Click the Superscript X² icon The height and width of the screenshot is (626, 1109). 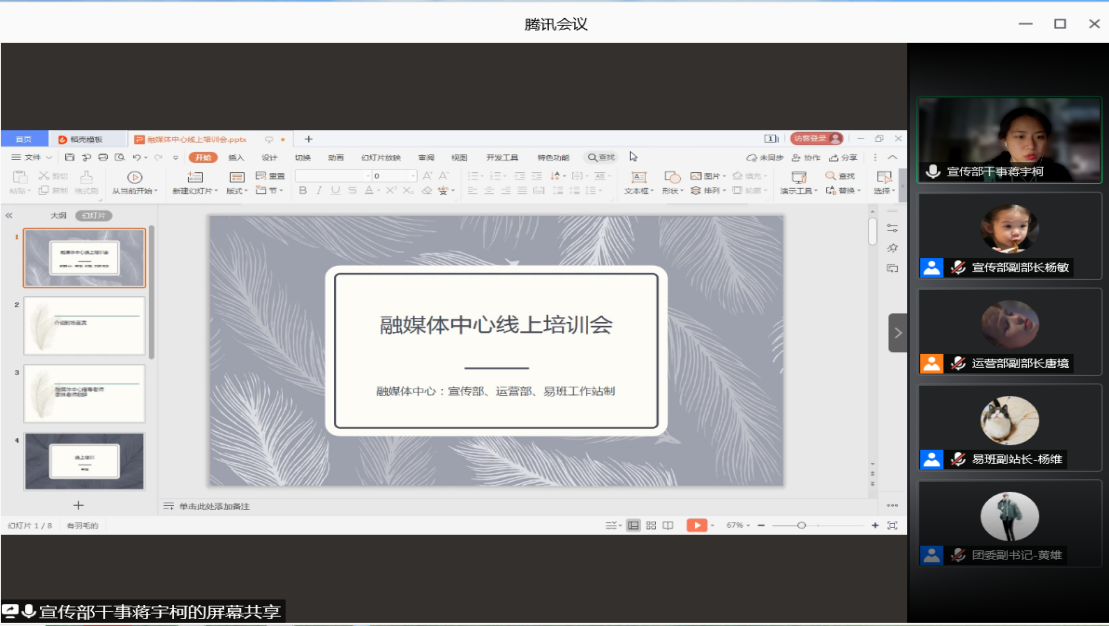click(391, 190)
